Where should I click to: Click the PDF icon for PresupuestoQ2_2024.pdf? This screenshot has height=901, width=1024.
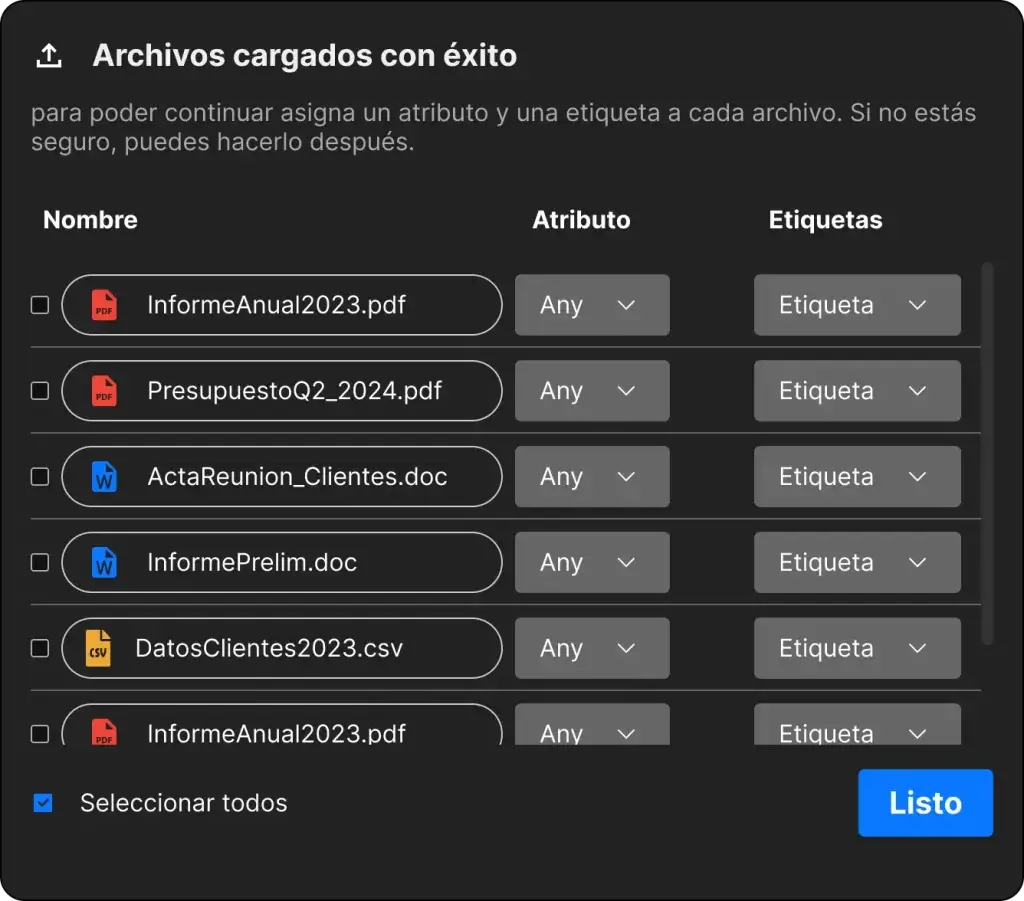tap(104, 391)
